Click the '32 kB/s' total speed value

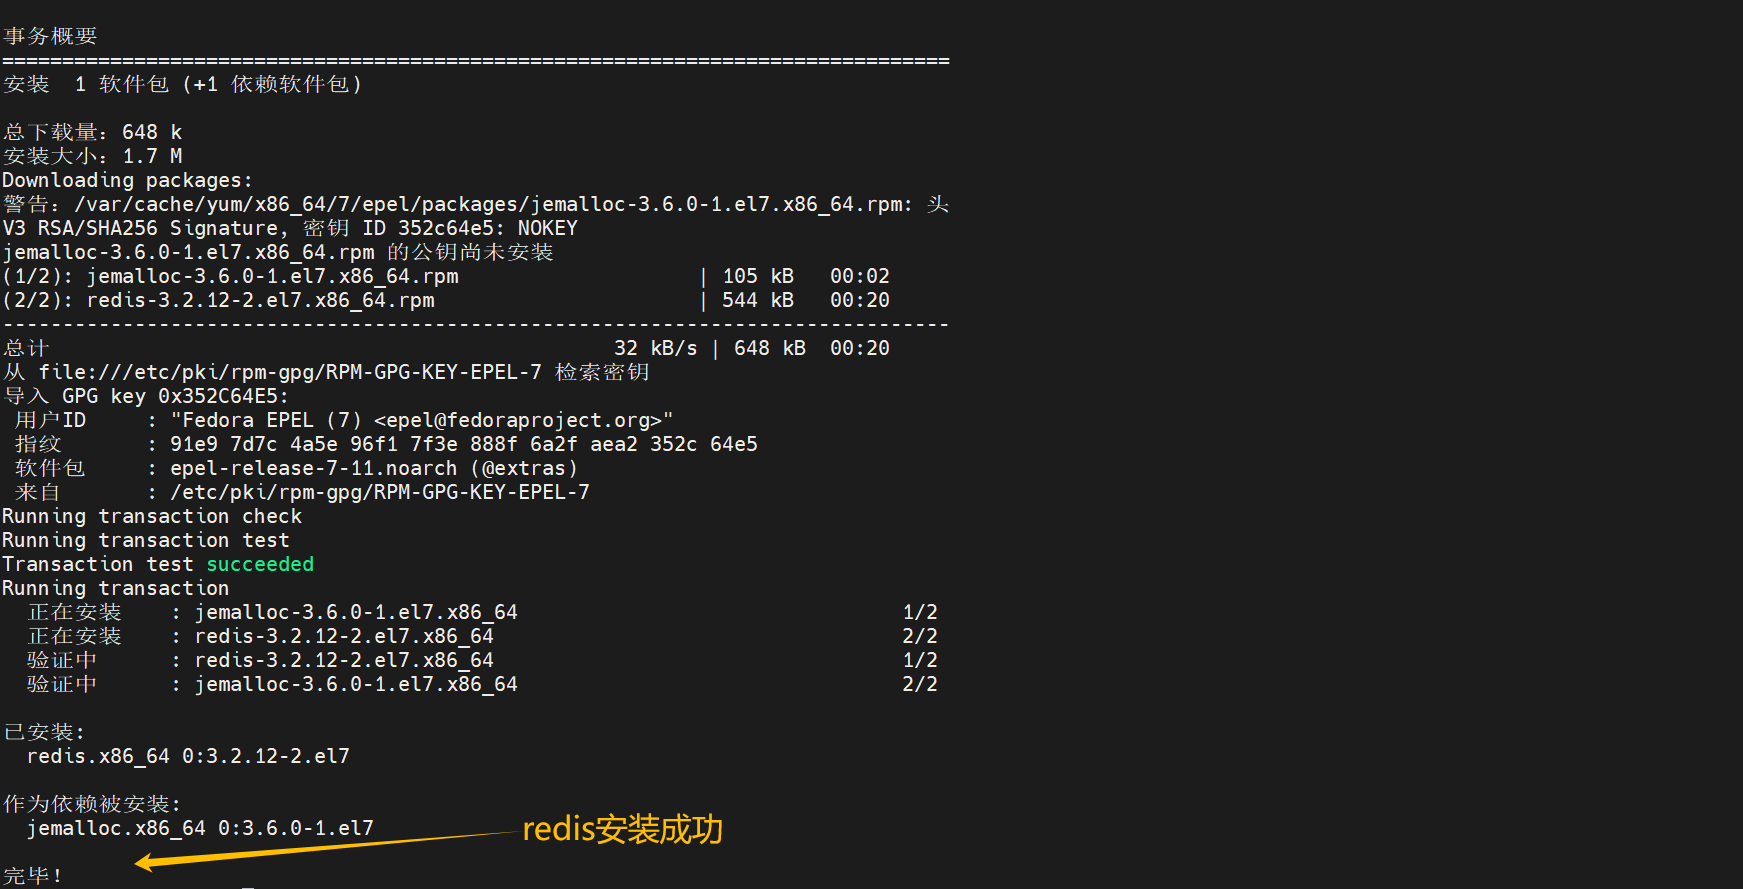click(656, 348)
